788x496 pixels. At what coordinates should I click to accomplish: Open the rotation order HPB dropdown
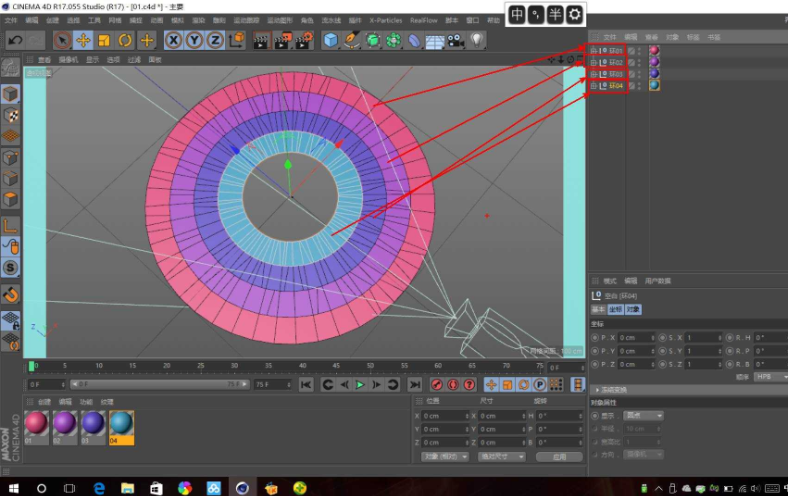767,377
